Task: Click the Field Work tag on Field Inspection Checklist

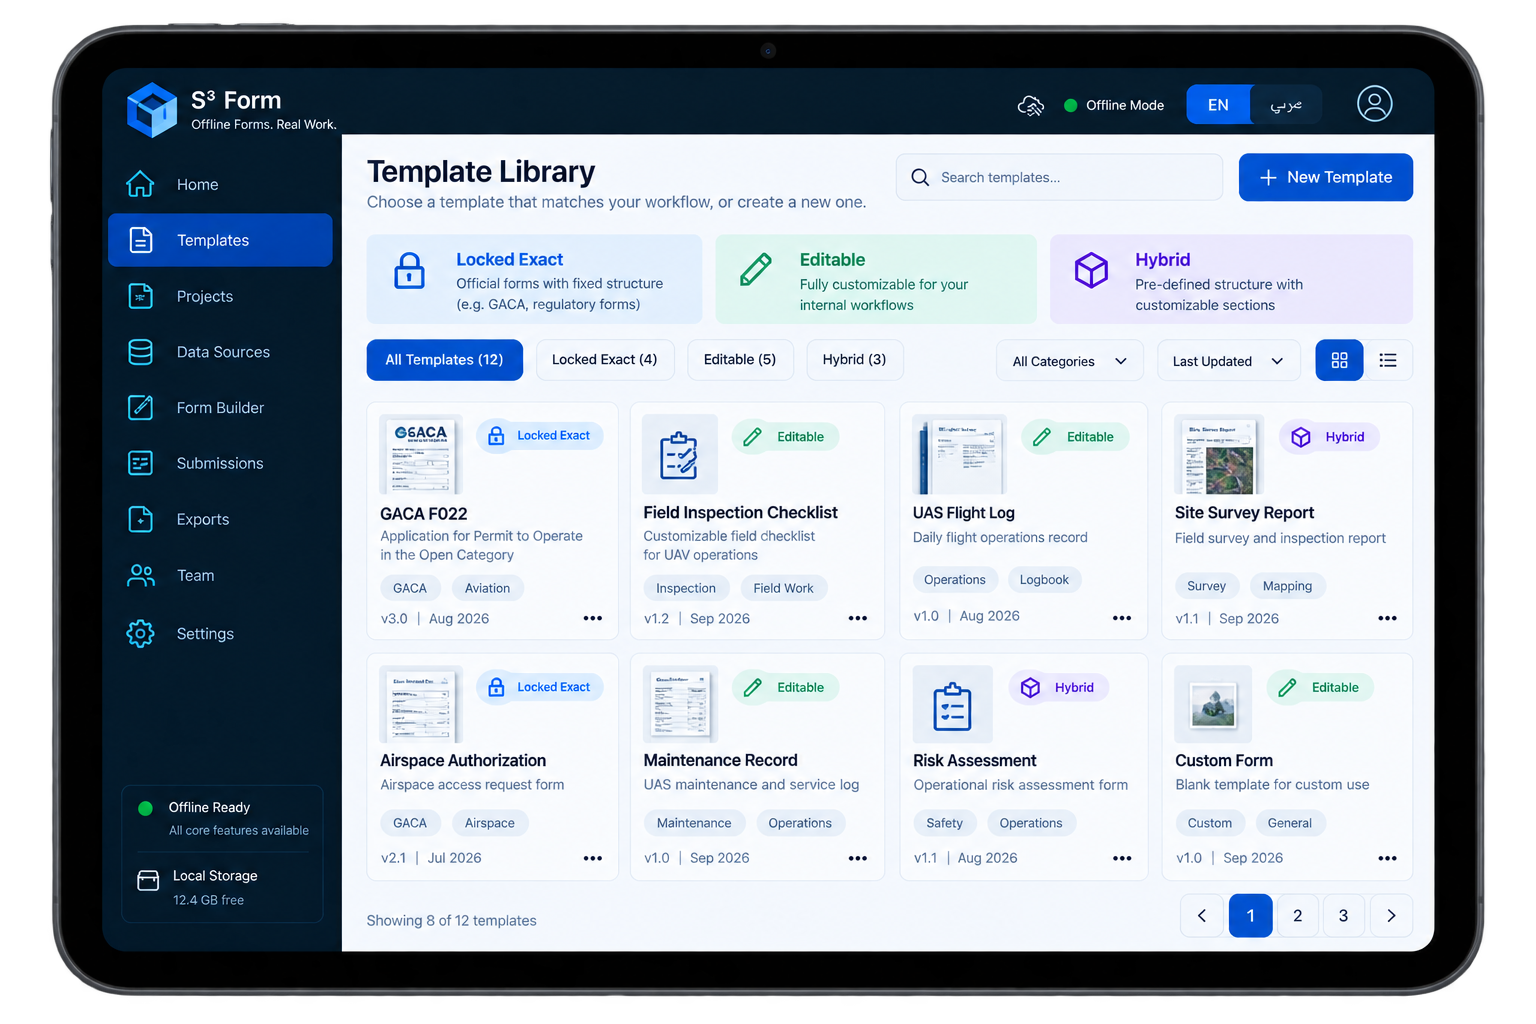Action: (x=784, y=588)
